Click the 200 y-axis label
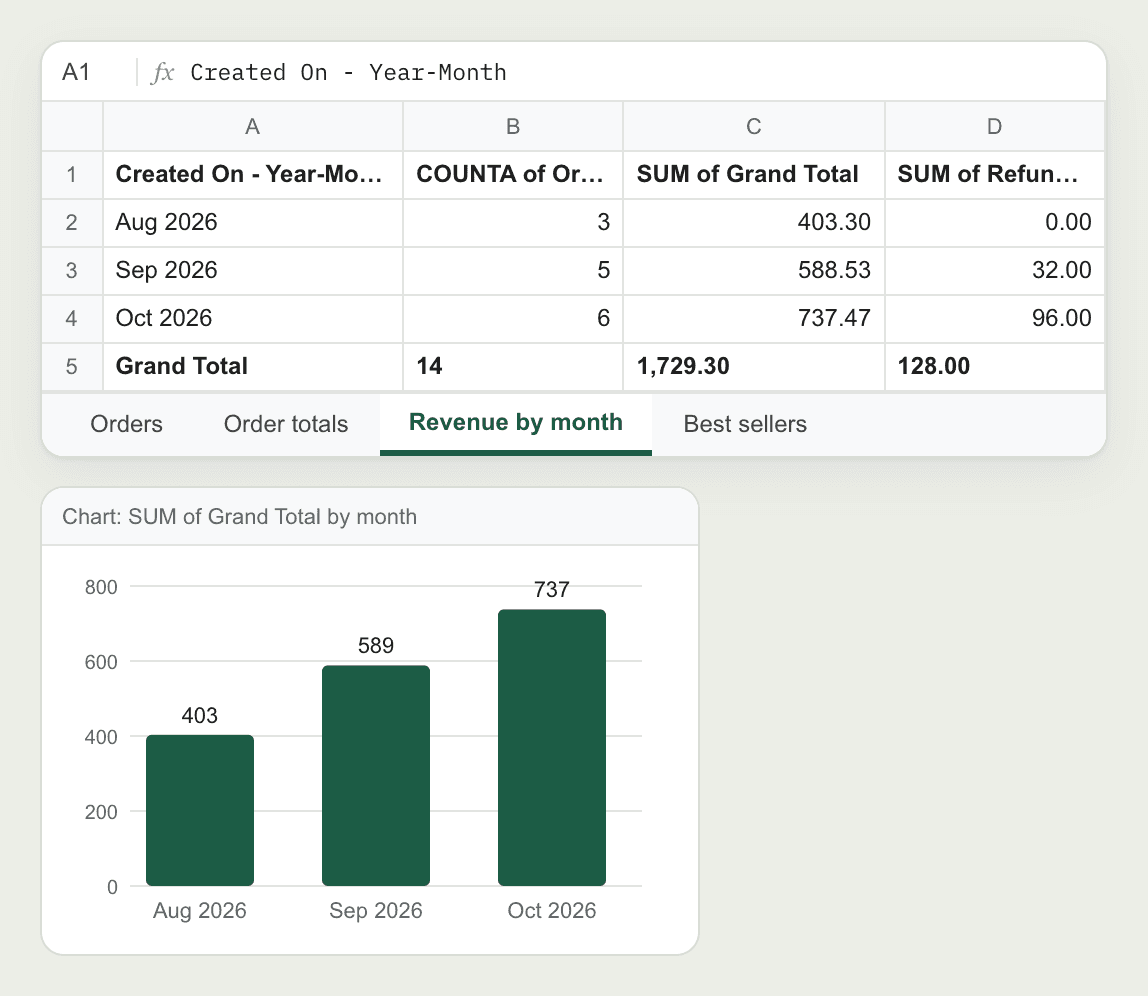 tap(101, 812)
